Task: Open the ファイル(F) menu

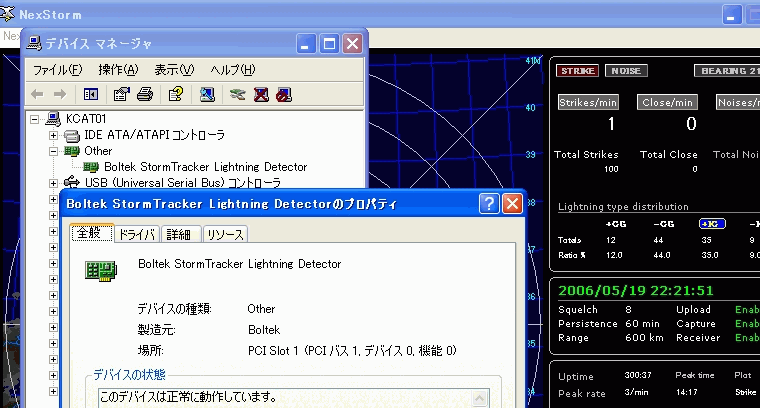Action: pos(57,70)
